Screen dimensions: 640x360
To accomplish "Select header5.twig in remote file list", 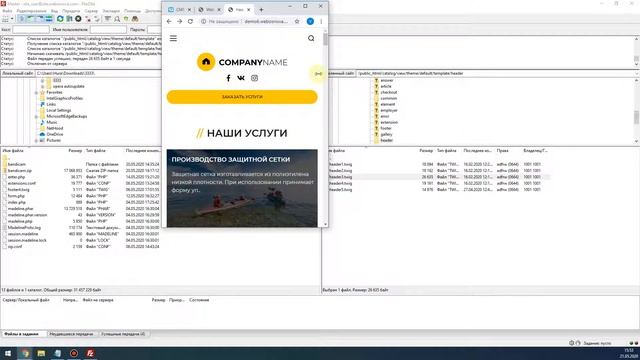I will [340, 190].
